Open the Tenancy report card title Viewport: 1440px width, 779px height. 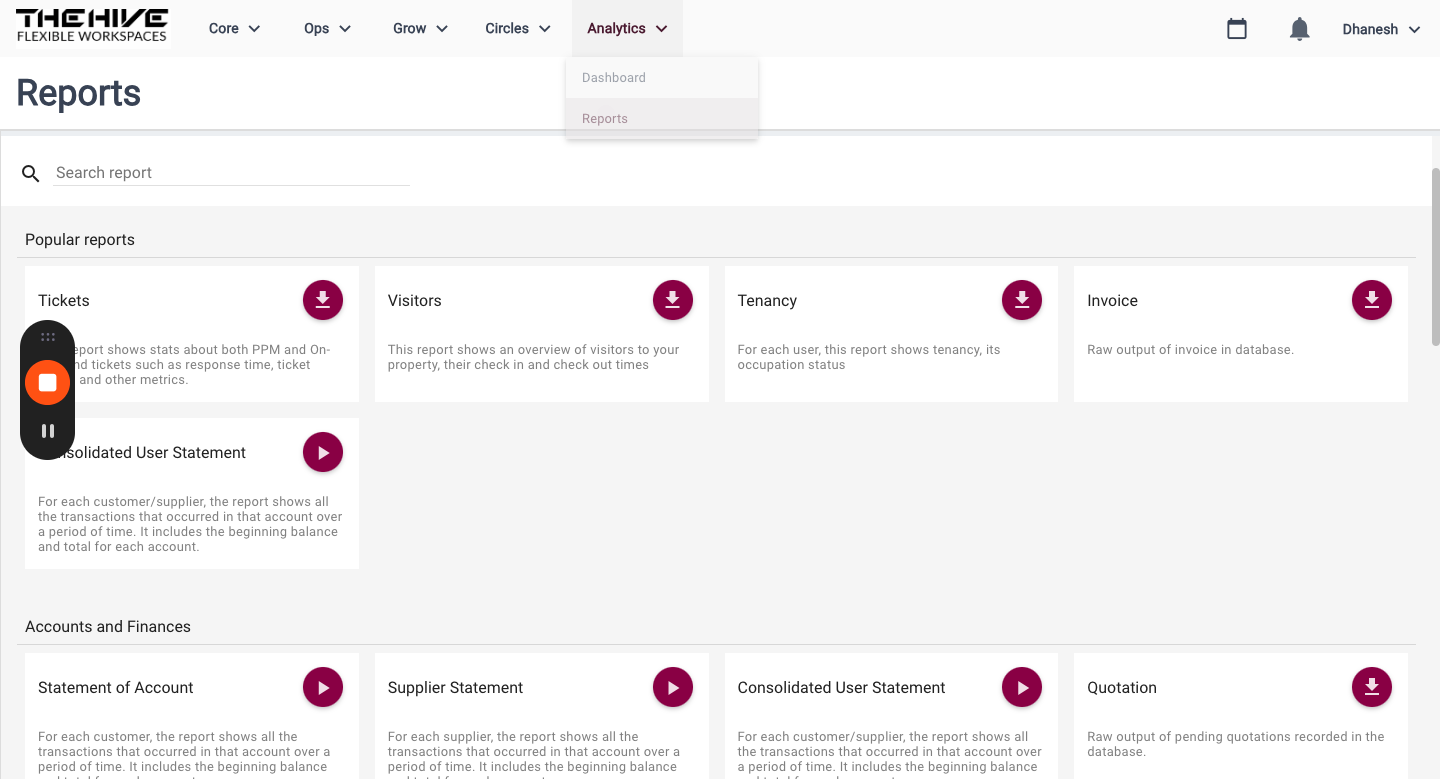point(767,301)
